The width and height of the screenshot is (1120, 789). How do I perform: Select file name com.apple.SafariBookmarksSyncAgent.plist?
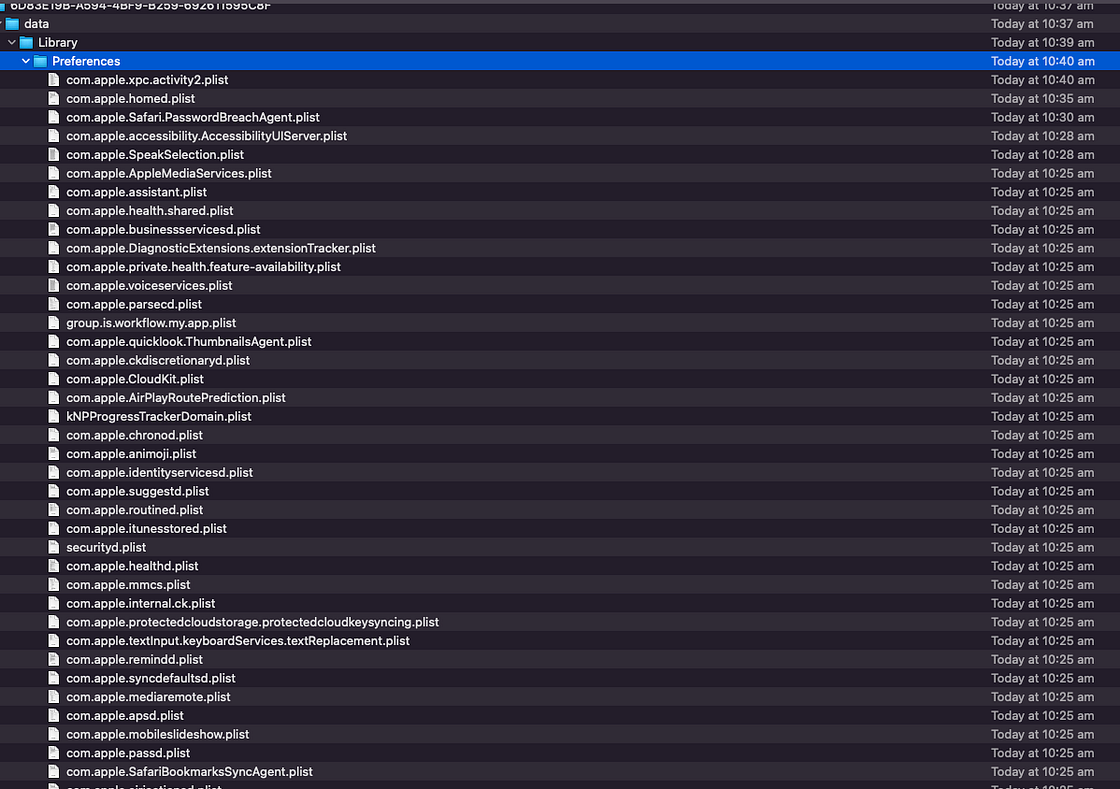[189, 772]
